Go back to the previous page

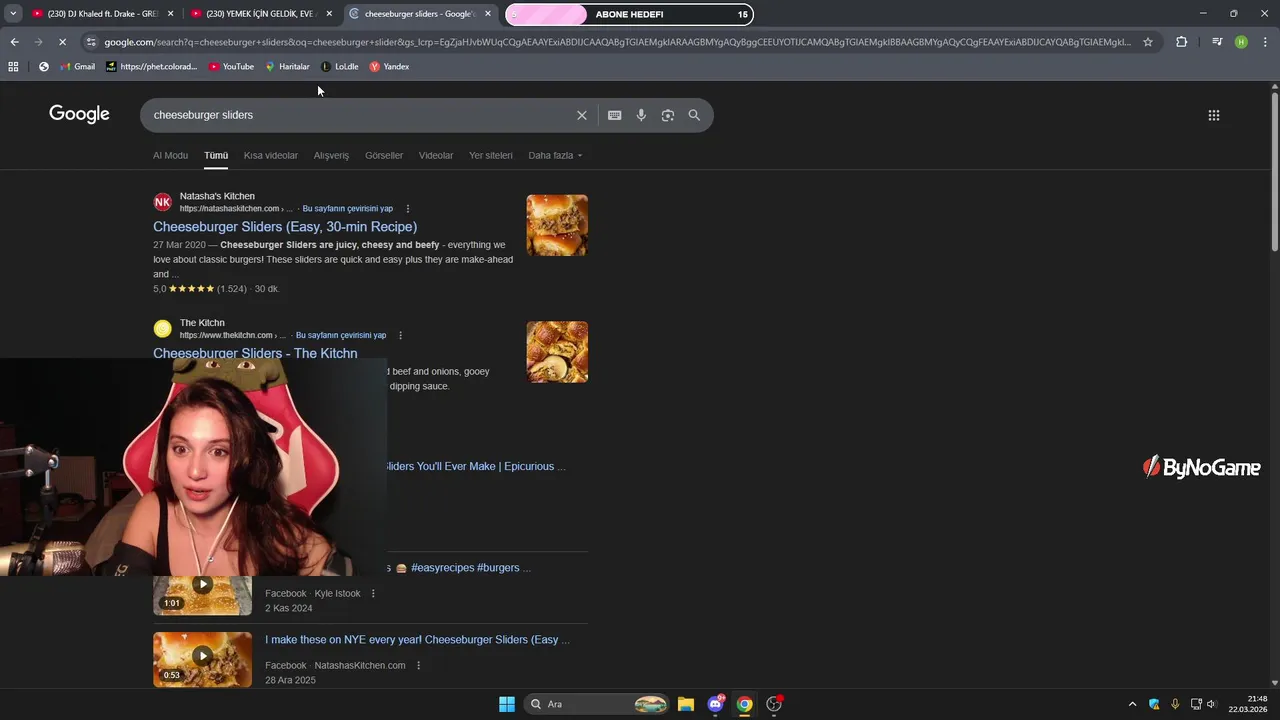click(14, 42)
